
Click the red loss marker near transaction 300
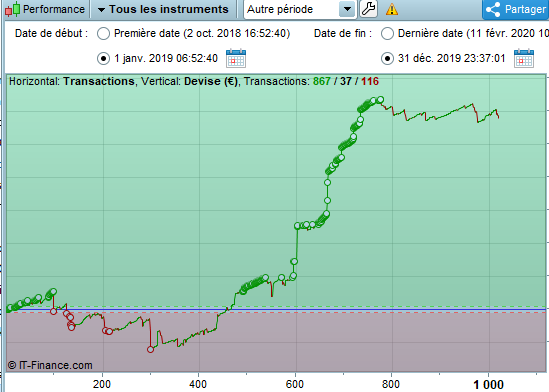click(x=150, y=349)
